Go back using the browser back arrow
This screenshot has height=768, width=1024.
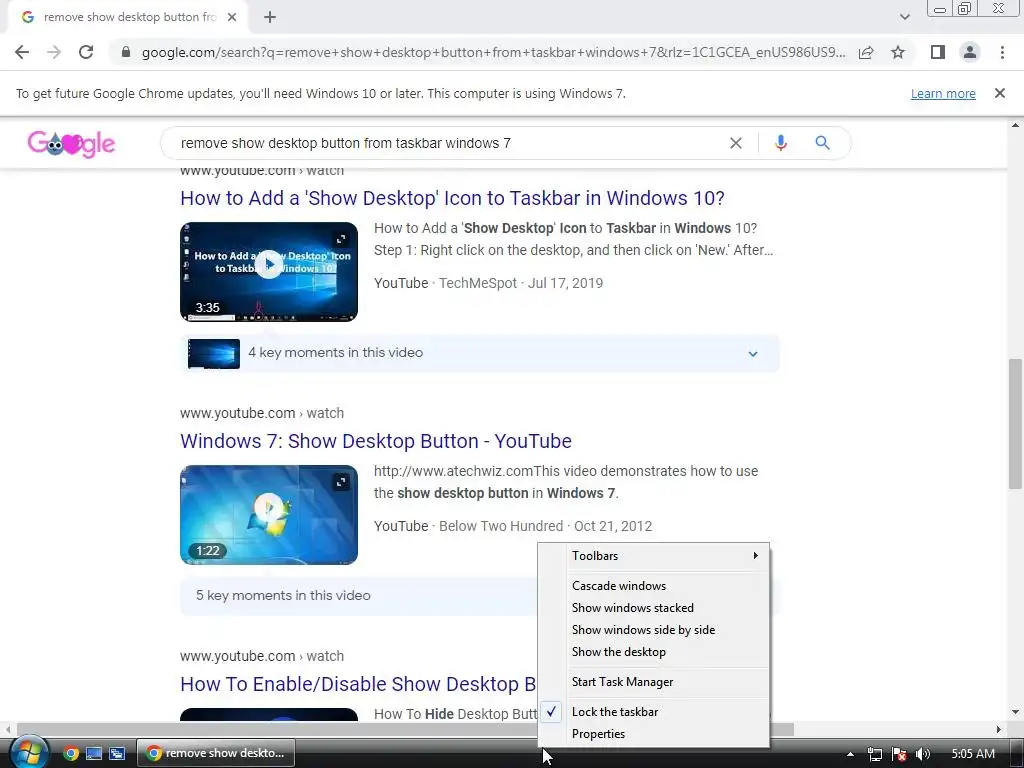(22, 52)
